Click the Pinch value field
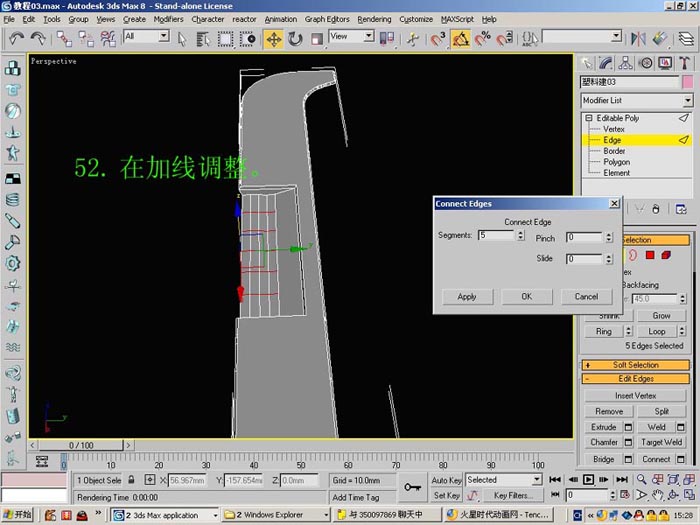The image size is (700, 525). 584,237
